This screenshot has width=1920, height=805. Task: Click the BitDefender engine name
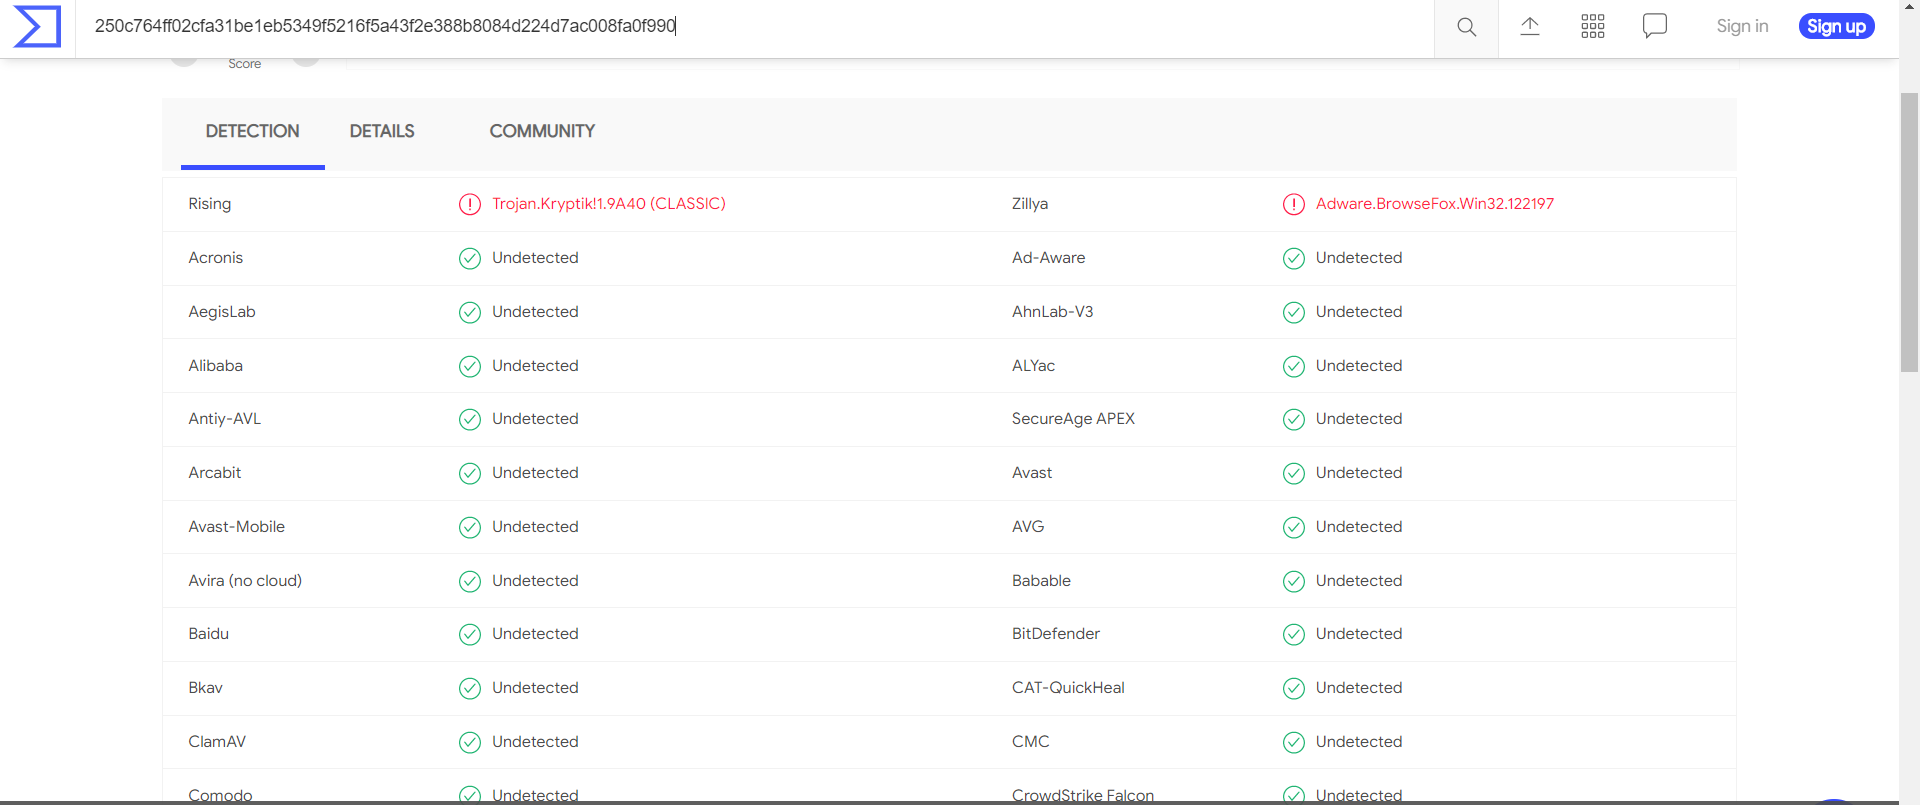point(1056,634)
